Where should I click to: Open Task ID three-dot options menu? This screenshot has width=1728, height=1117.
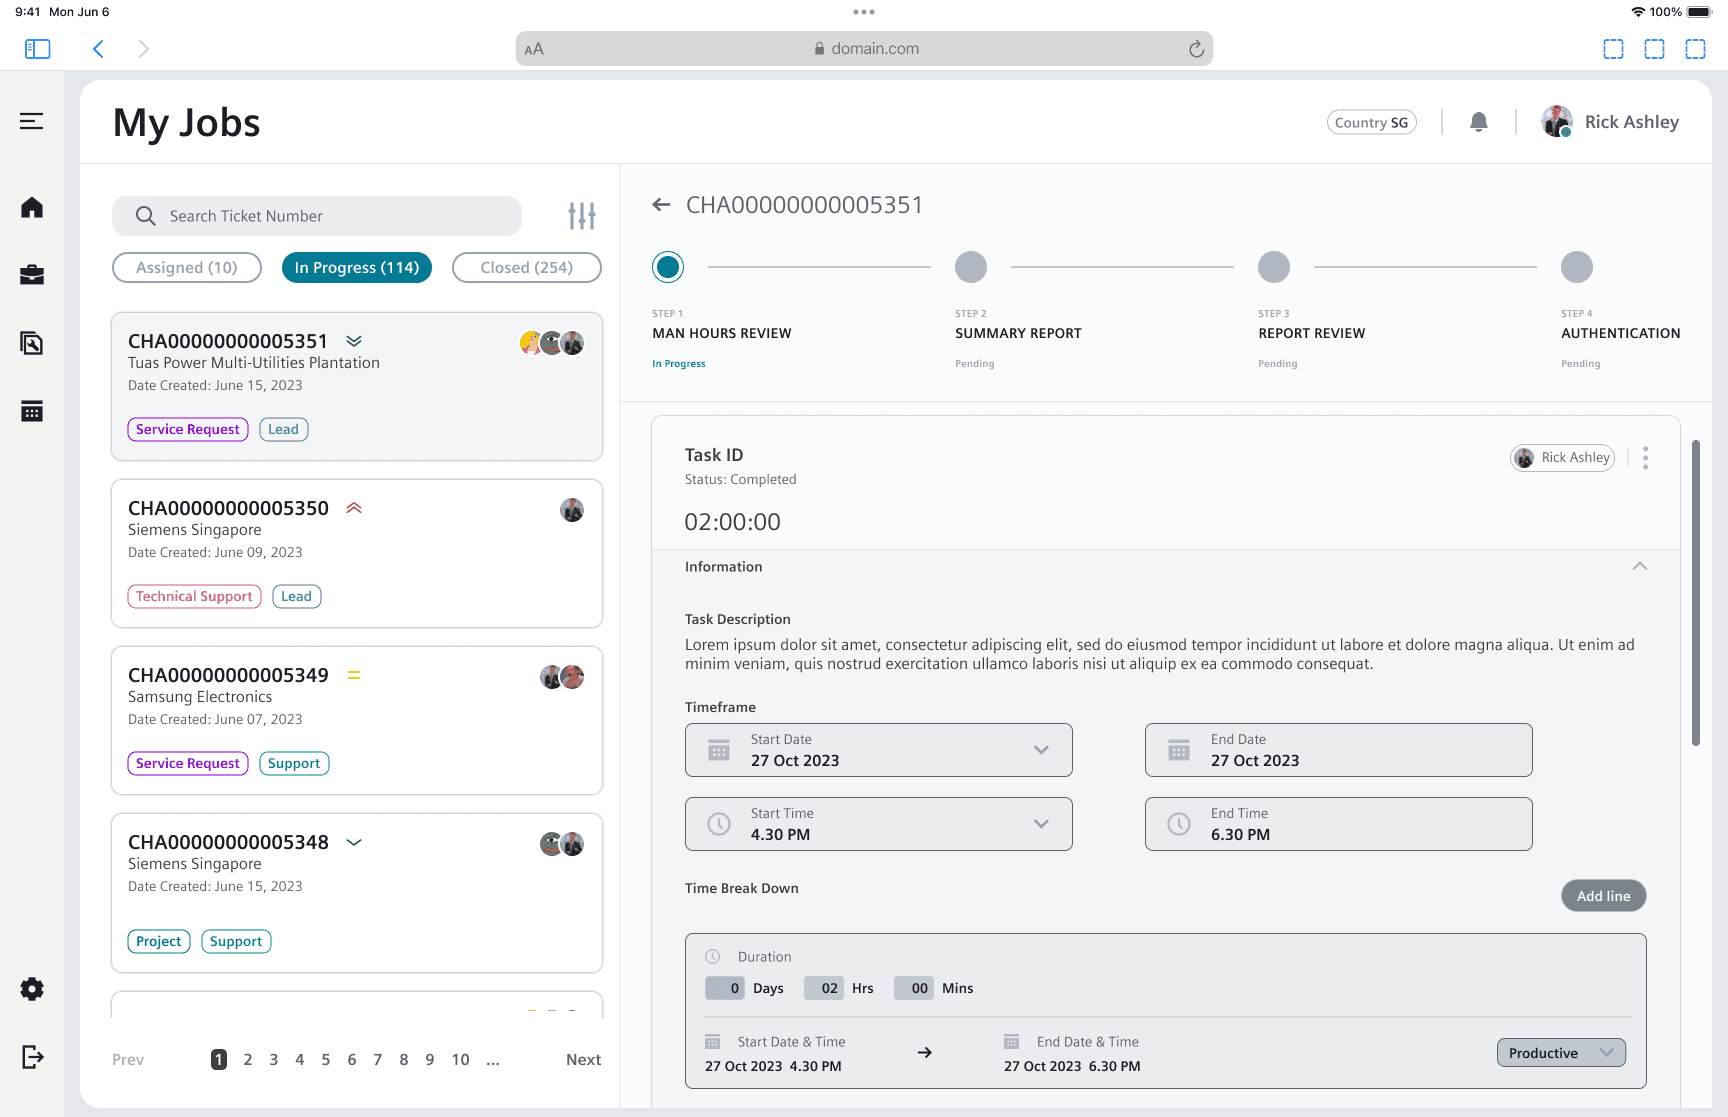coord(1645,458)
